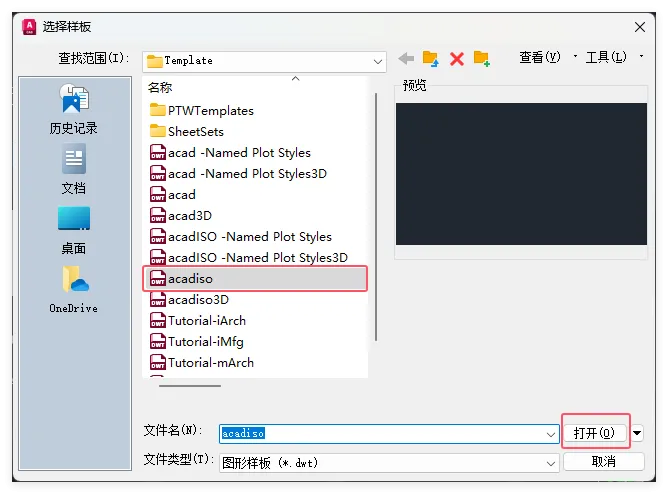Image resolution: width=668 pixels, height=494 pixels.
Task: Click the 取消 cancel button
Action: pyautogui.click(x=604, y=461)
